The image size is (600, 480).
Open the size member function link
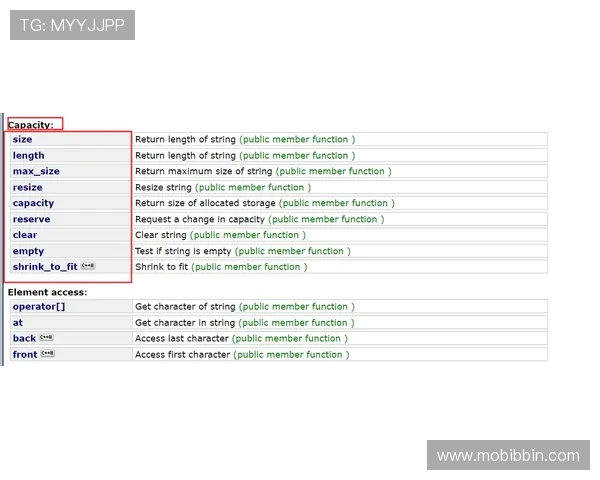tap(22, 140)
